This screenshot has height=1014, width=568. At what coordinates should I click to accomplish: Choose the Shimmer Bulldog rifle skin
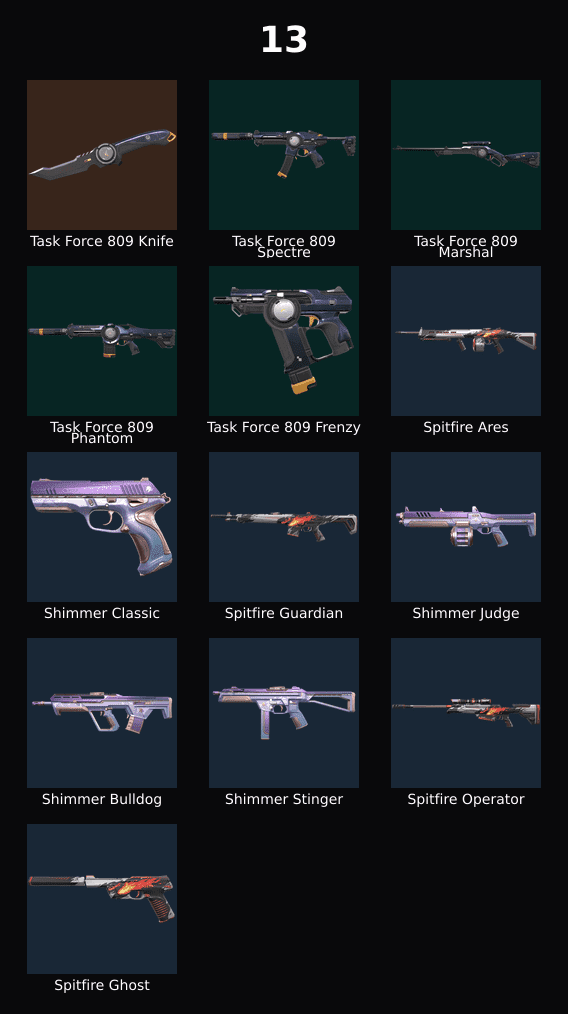coord(102,713)
